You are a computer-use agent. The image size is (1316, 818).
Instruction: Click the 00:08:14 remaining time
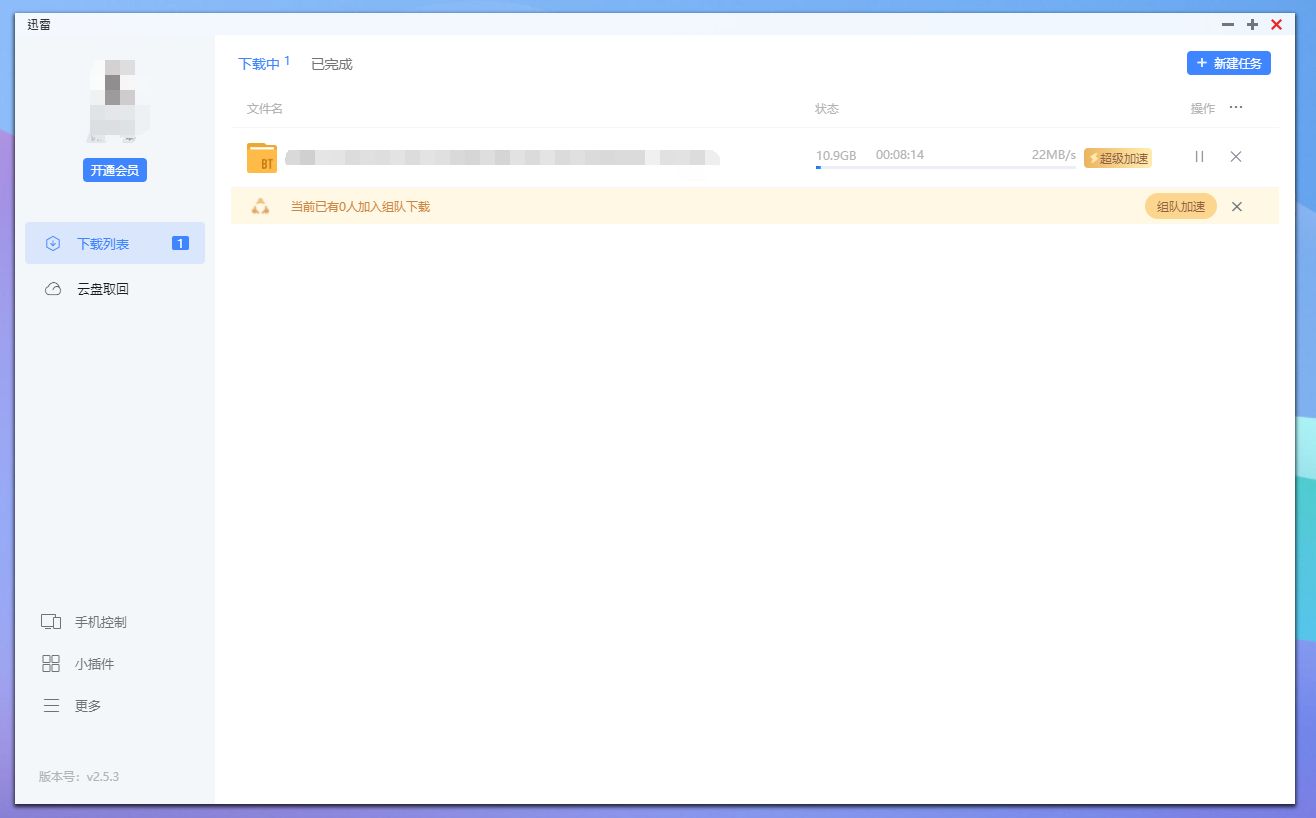pyautogui.click(x=900, y=155)
